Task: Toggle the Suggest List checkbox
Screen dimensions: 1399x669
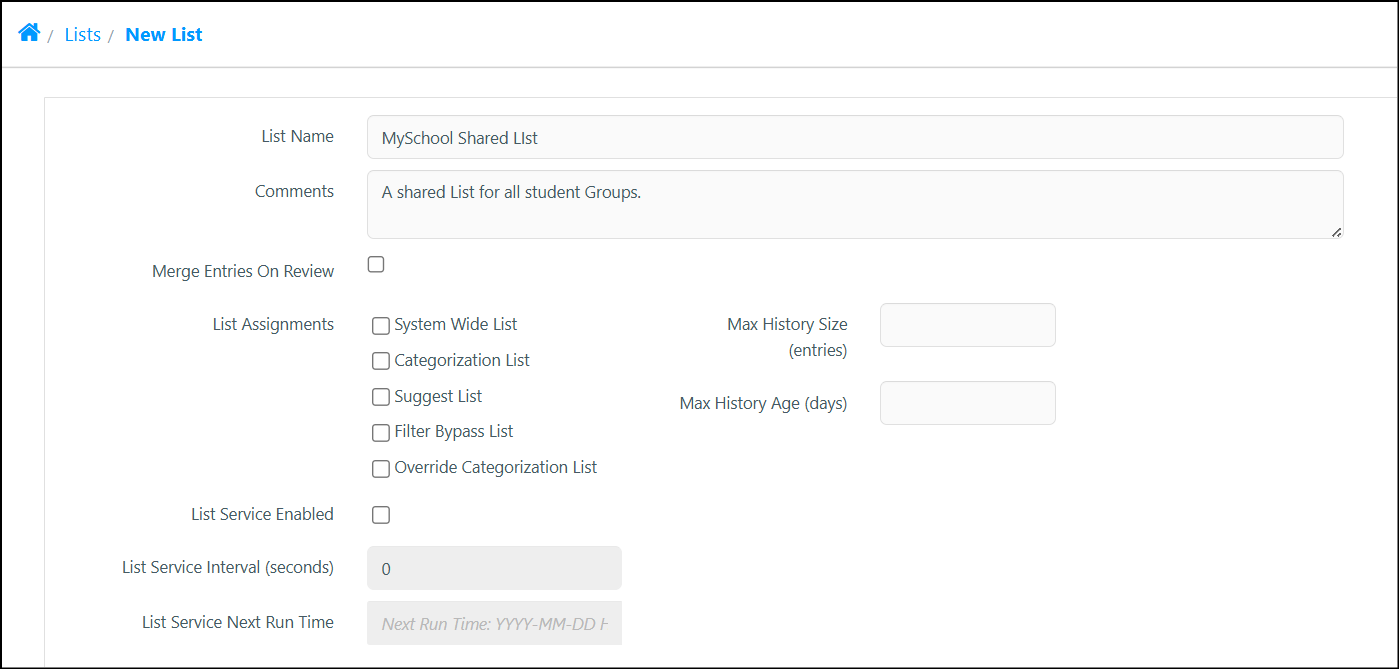Action: pos(381,397)
